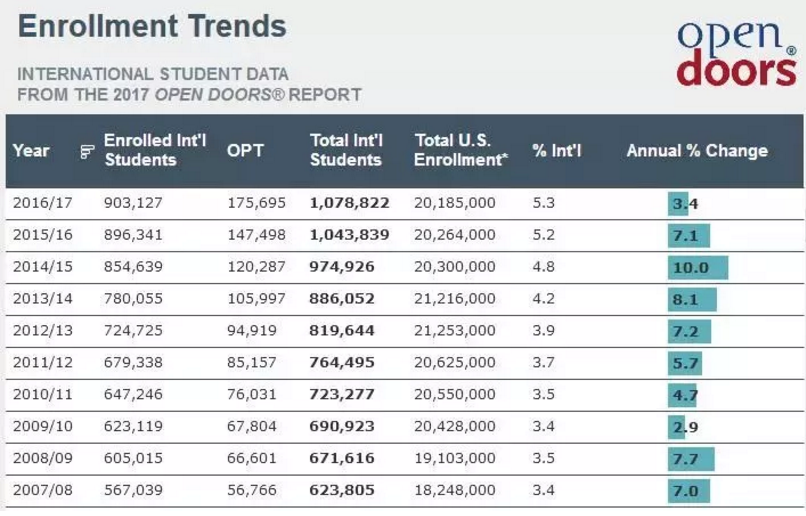Click the sort icon beside Year header
Viewport: 806px width, 516px height.
[87, 152]
